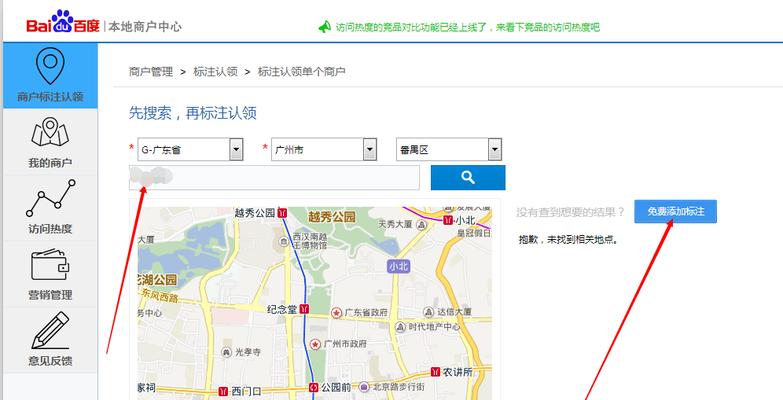Click the 越秀公园 metro station marker
783x400 pixels.
[x=283, y=213]
